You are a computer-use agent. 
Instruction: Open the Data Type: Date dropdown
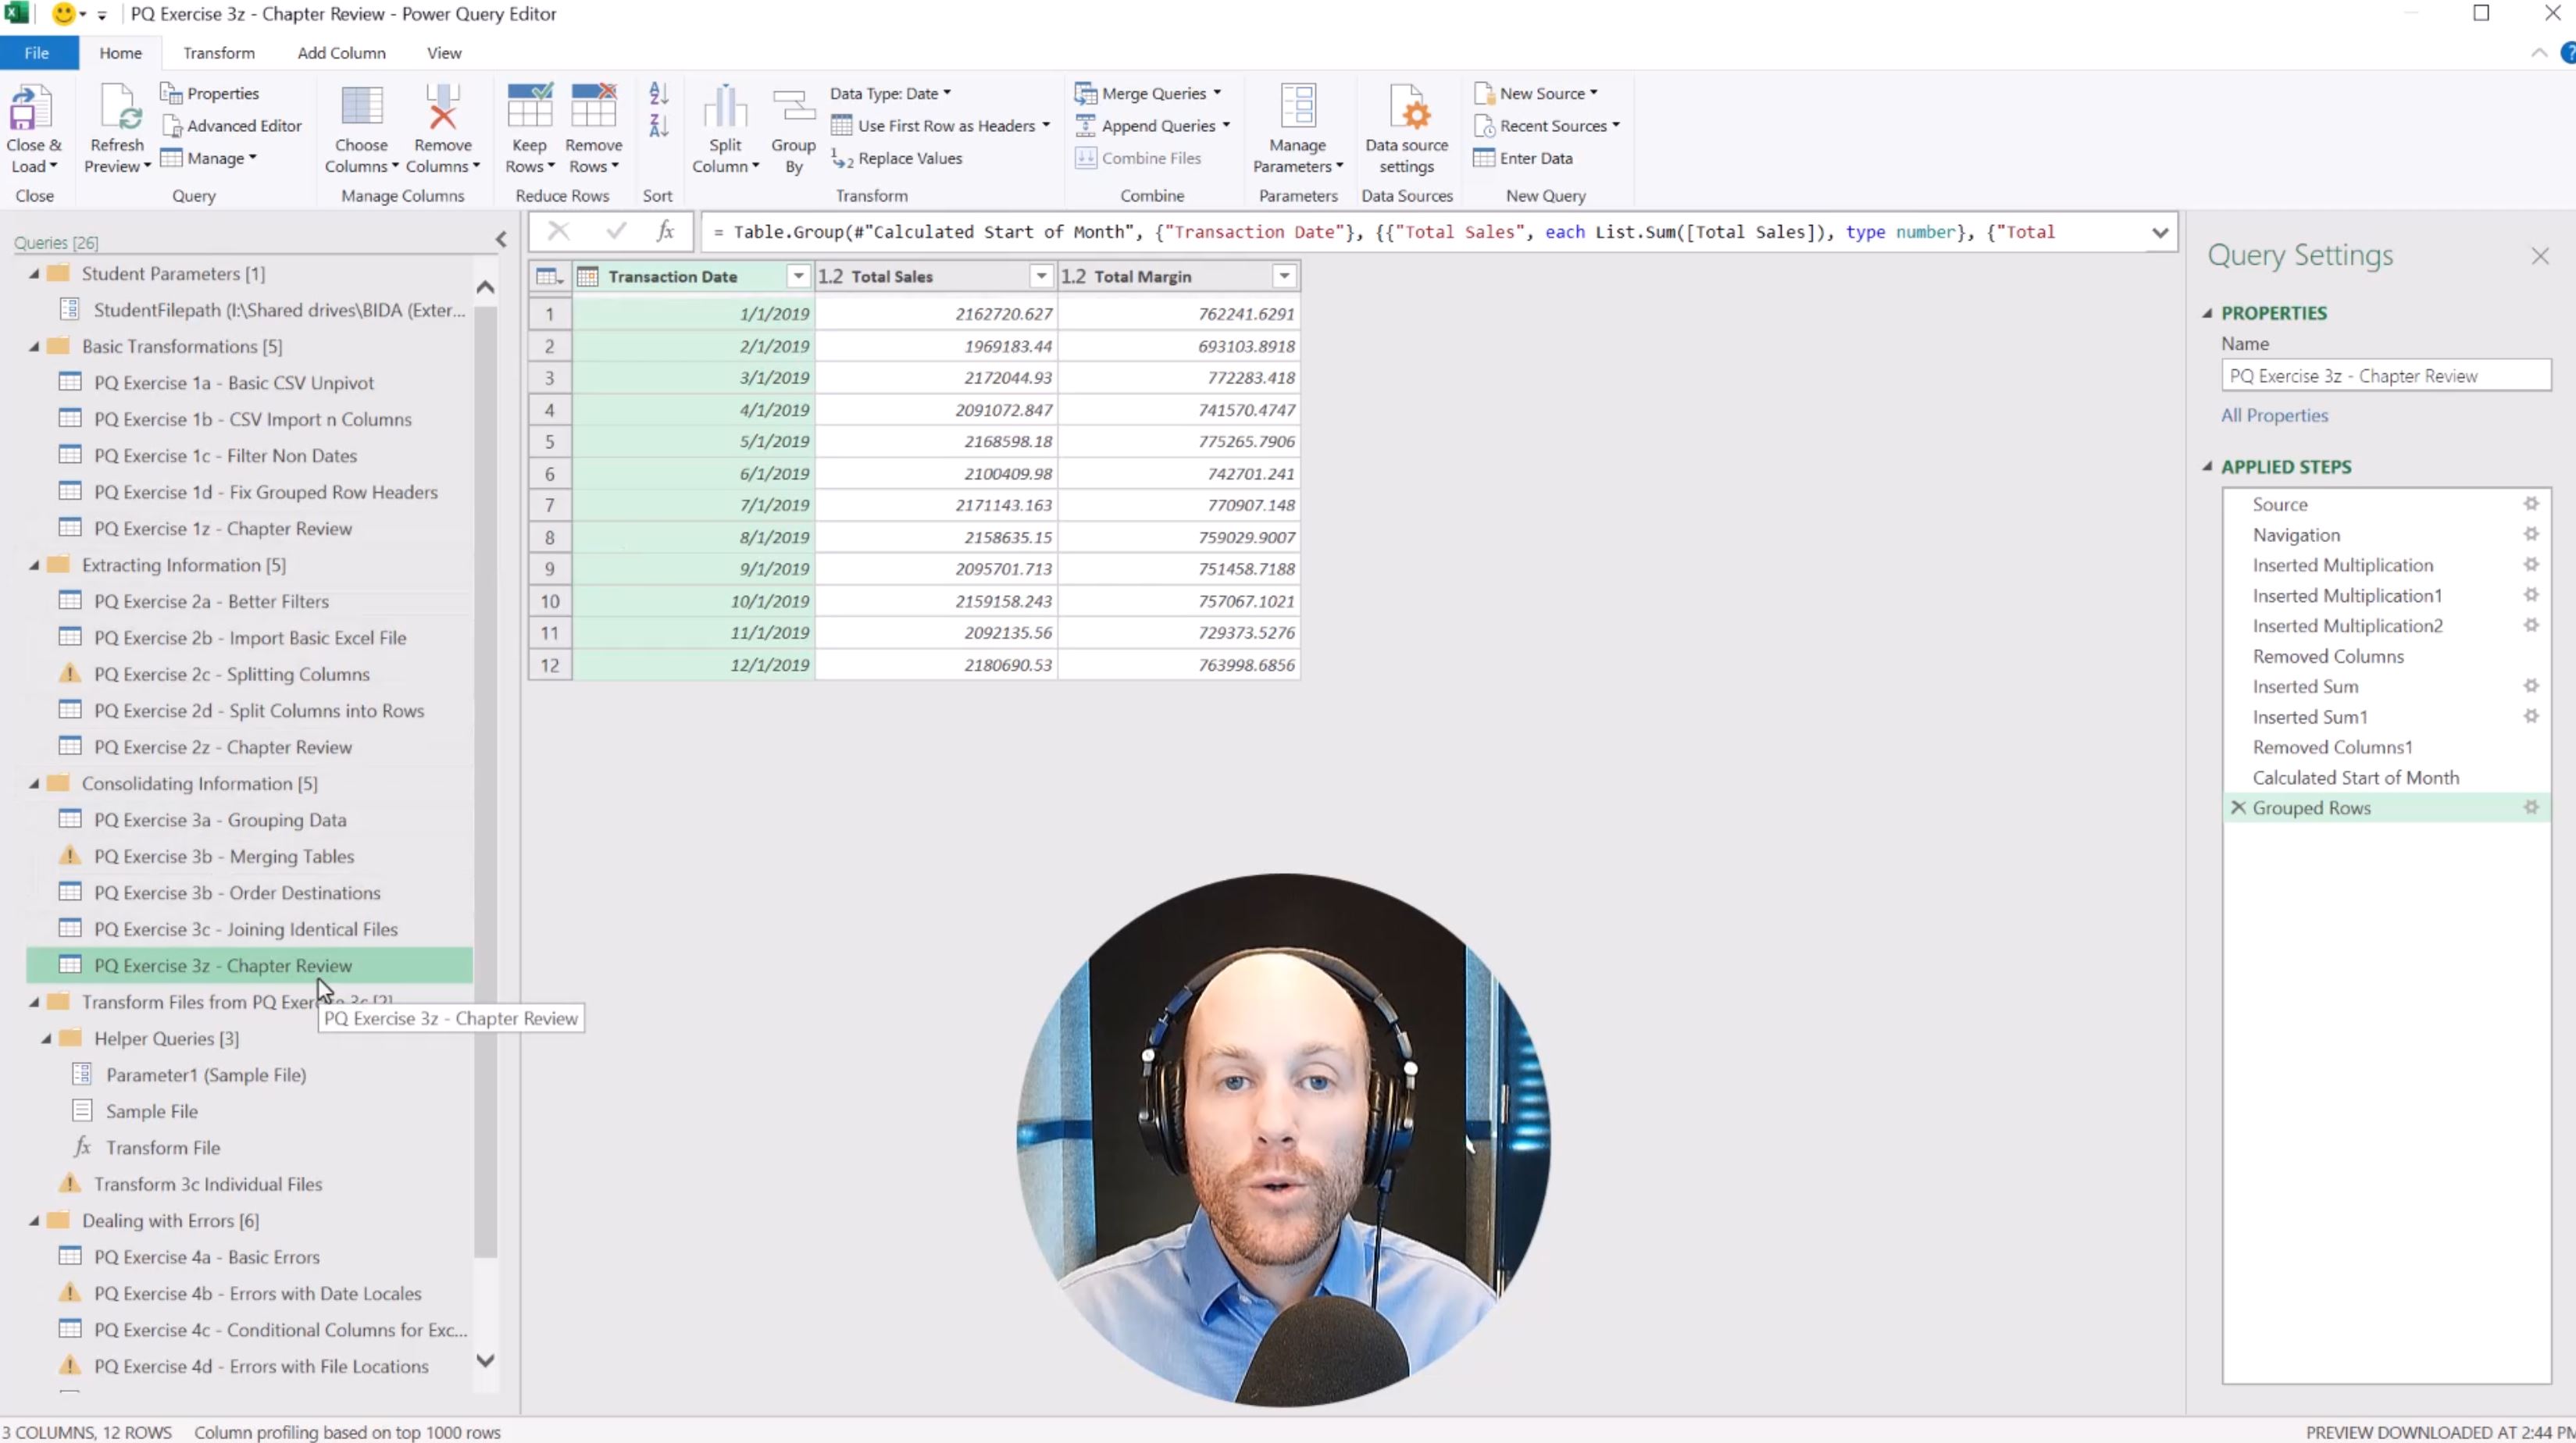pyautogui.click(x=890, y=93)
